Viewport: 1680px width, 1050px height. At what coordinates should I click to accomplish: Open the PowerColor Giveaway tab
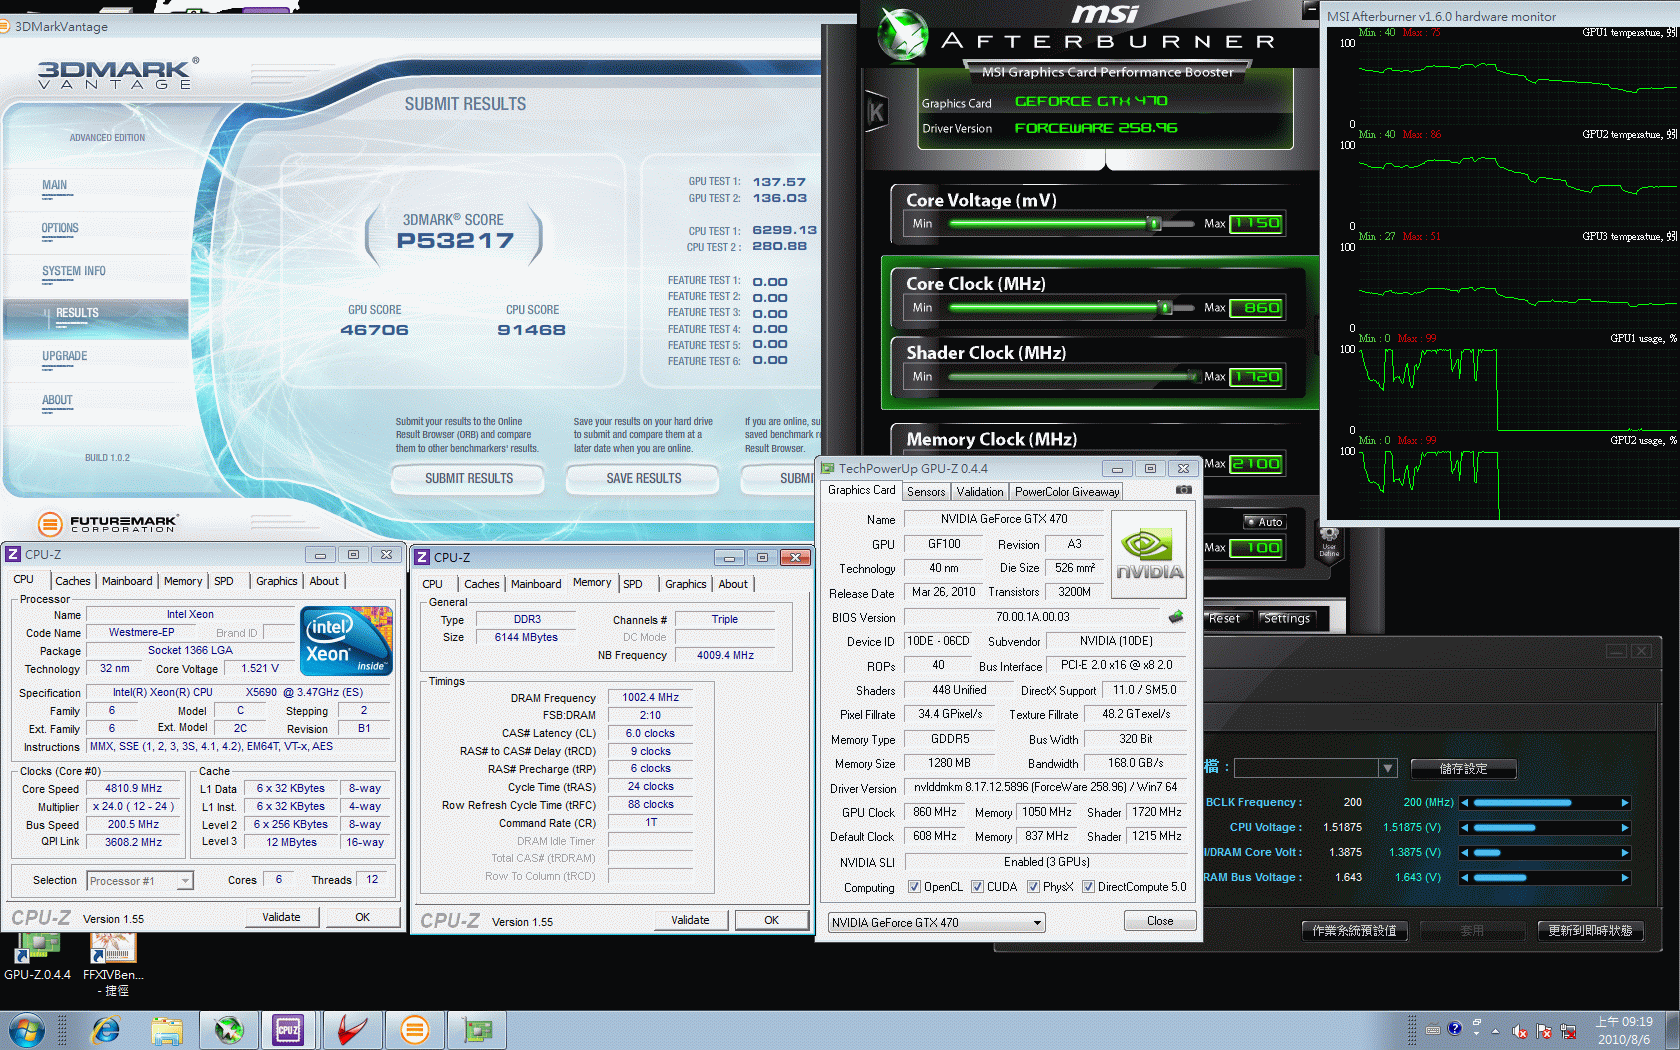point(1067,492)
